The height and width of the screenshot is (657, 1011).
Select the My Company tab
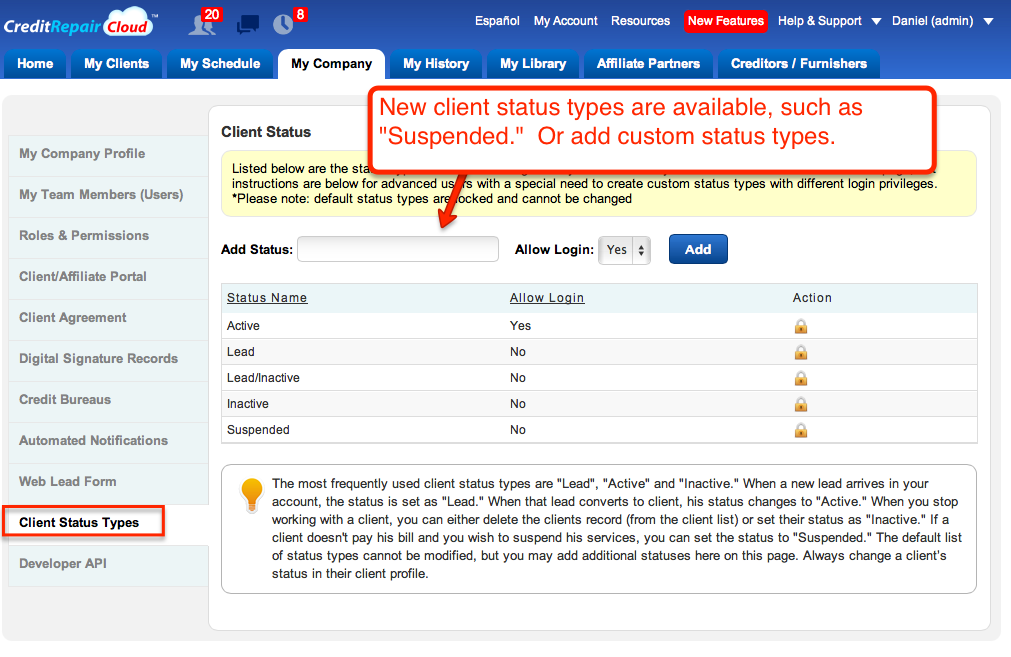coord(331,64)
